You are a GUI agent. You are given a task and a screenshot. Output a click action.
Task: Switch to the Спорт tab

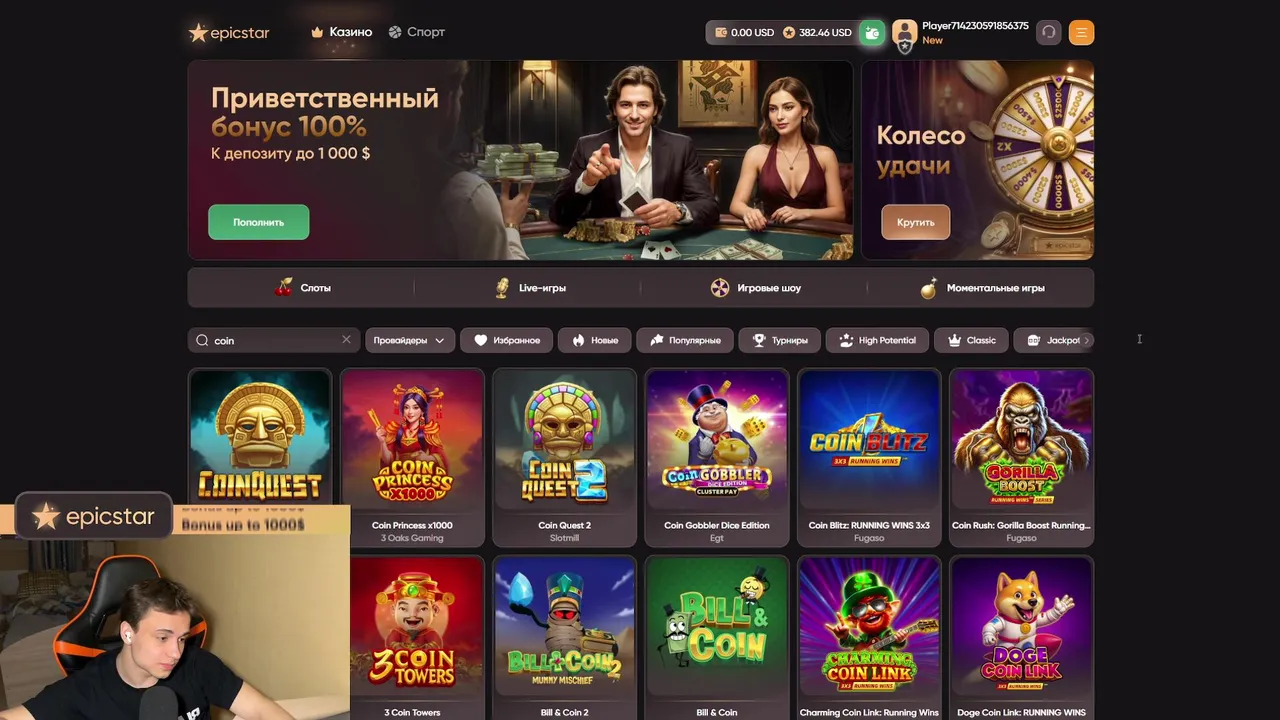click(x=417, y=32)
